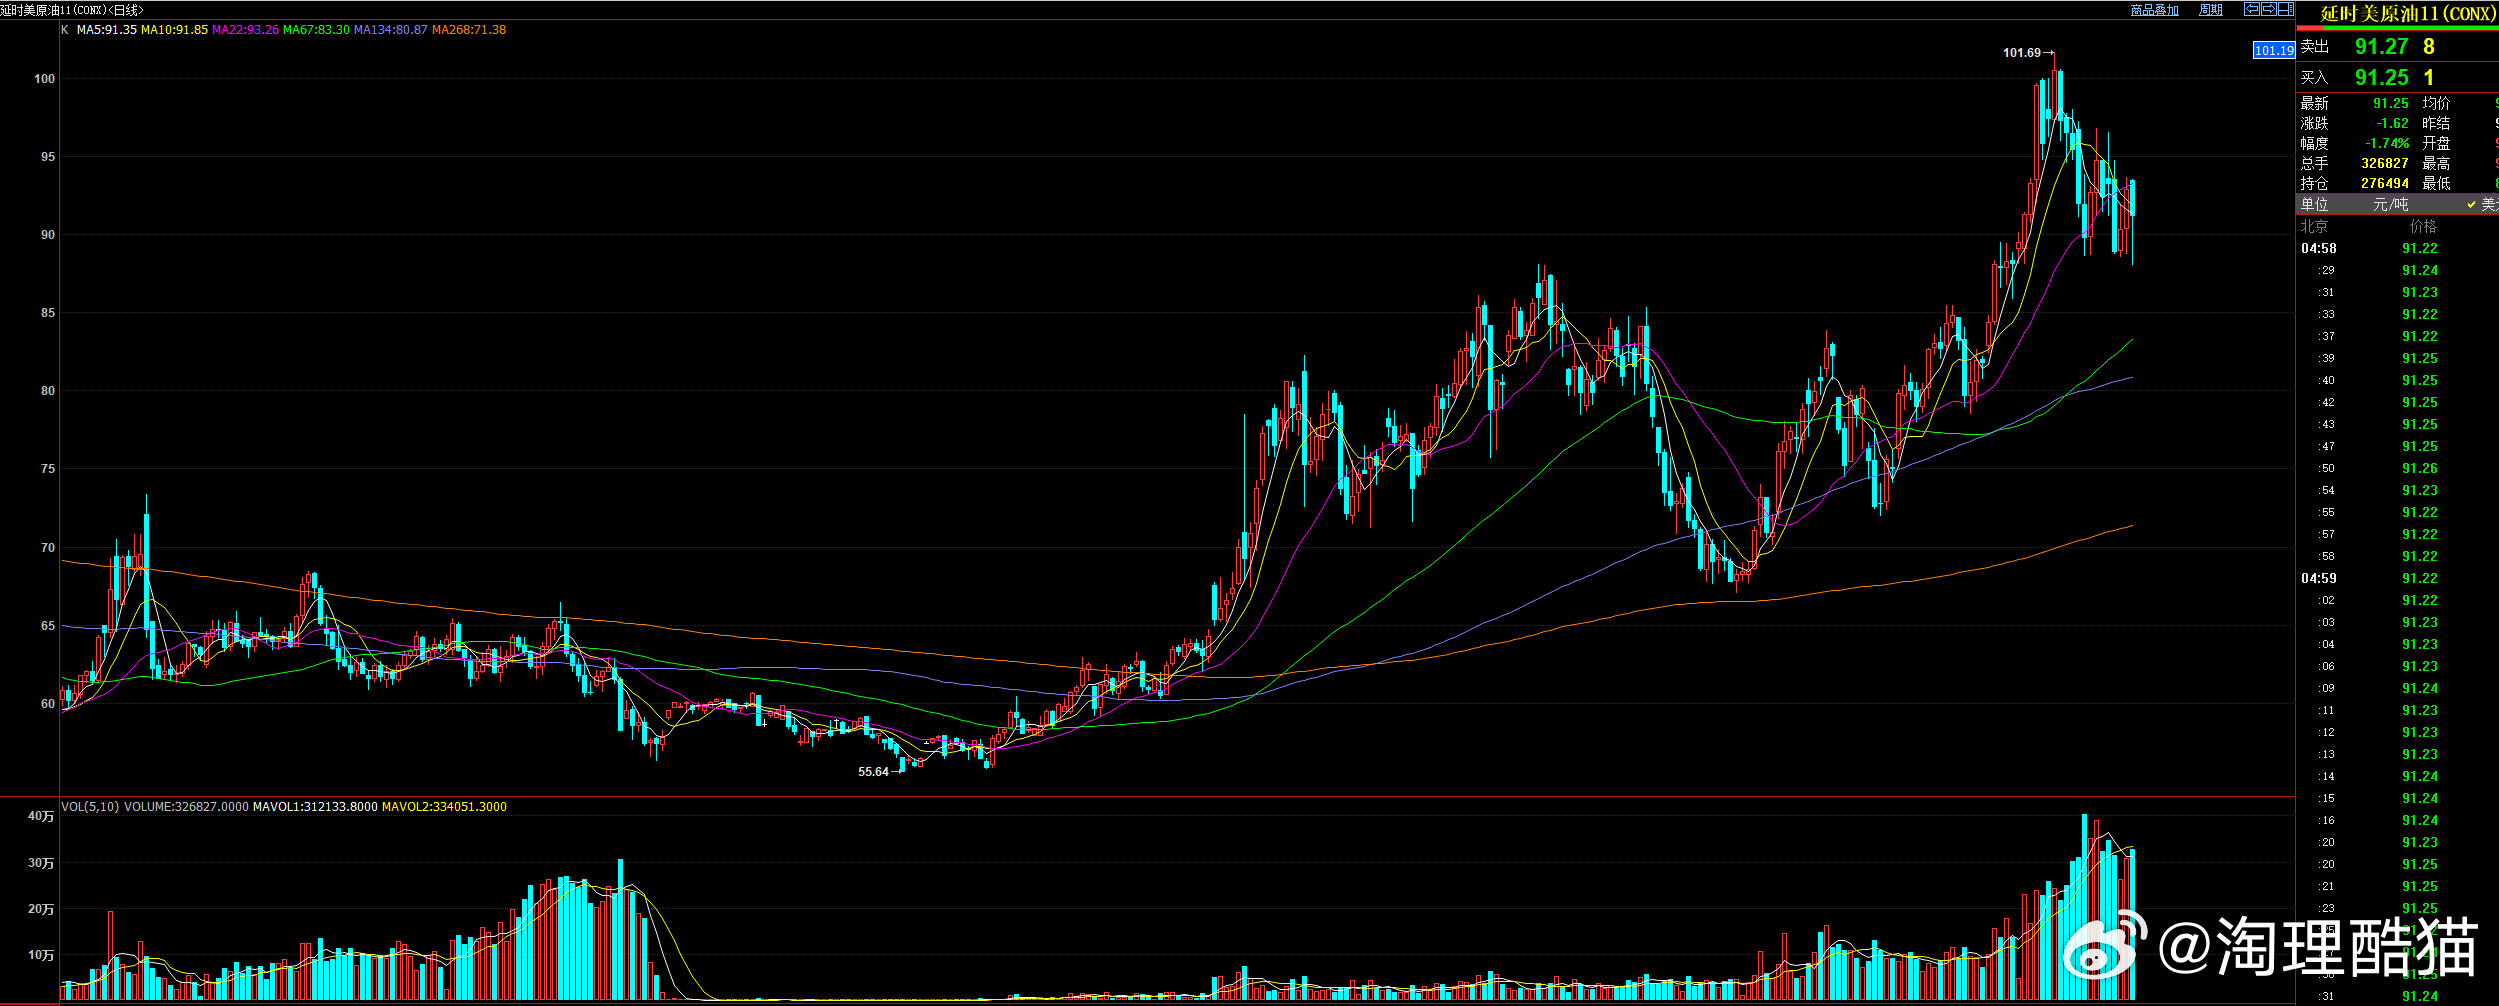
Task: Click the 101.19 price cursor label
Action: [x=2274, y=50]
